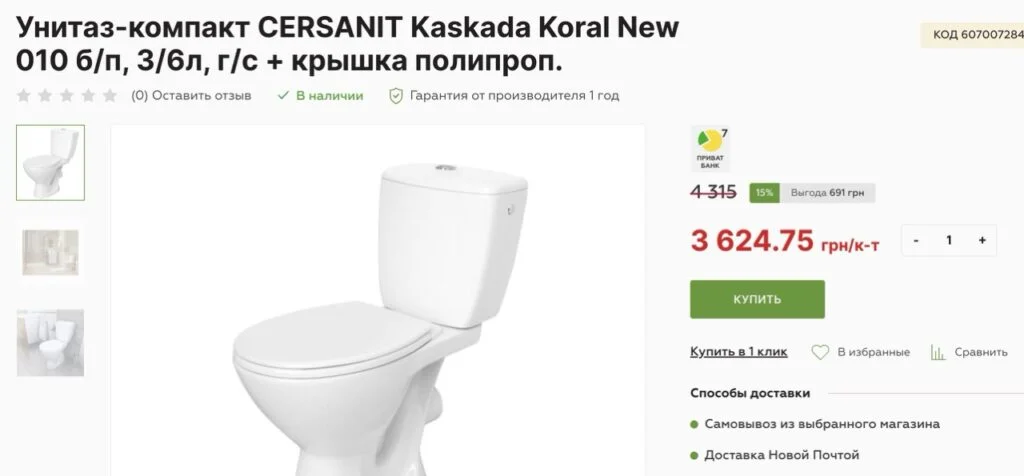The width and height of the screenshot is (1024, 476).
Task: Click the third rating star
Action: pyautogui.click(x=67, y=96)
